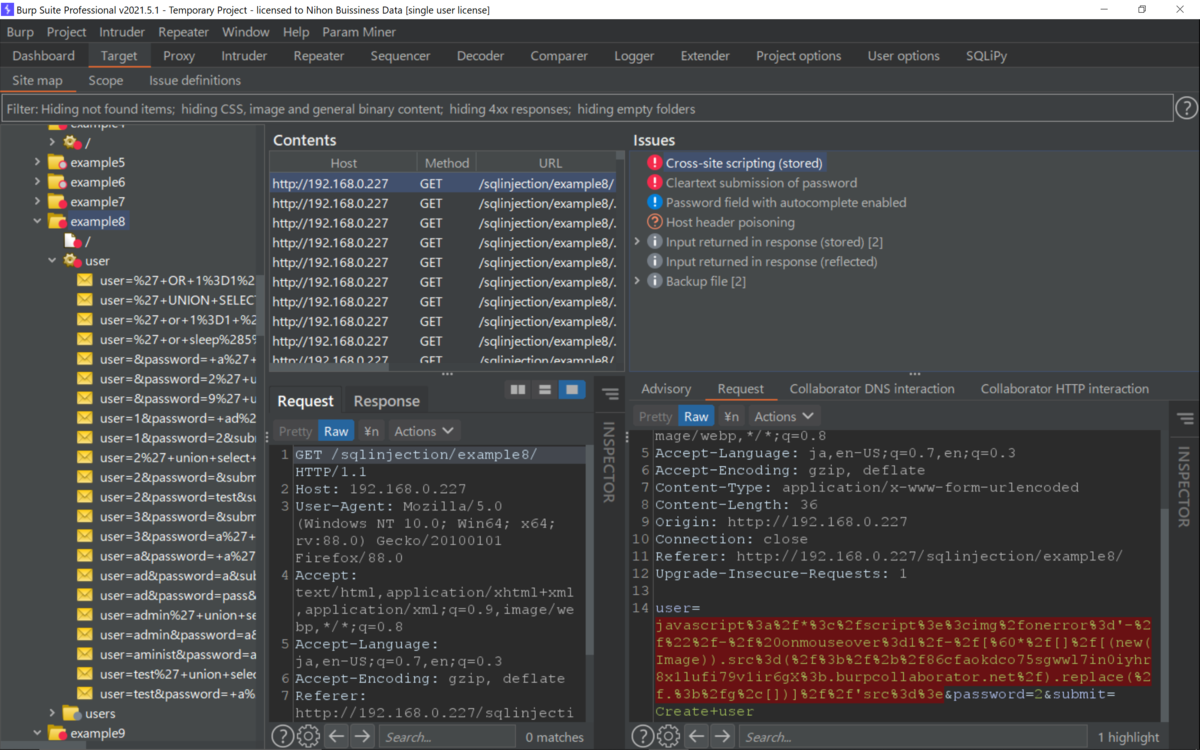Expand the example7 tree node

(x=38, y=202)
